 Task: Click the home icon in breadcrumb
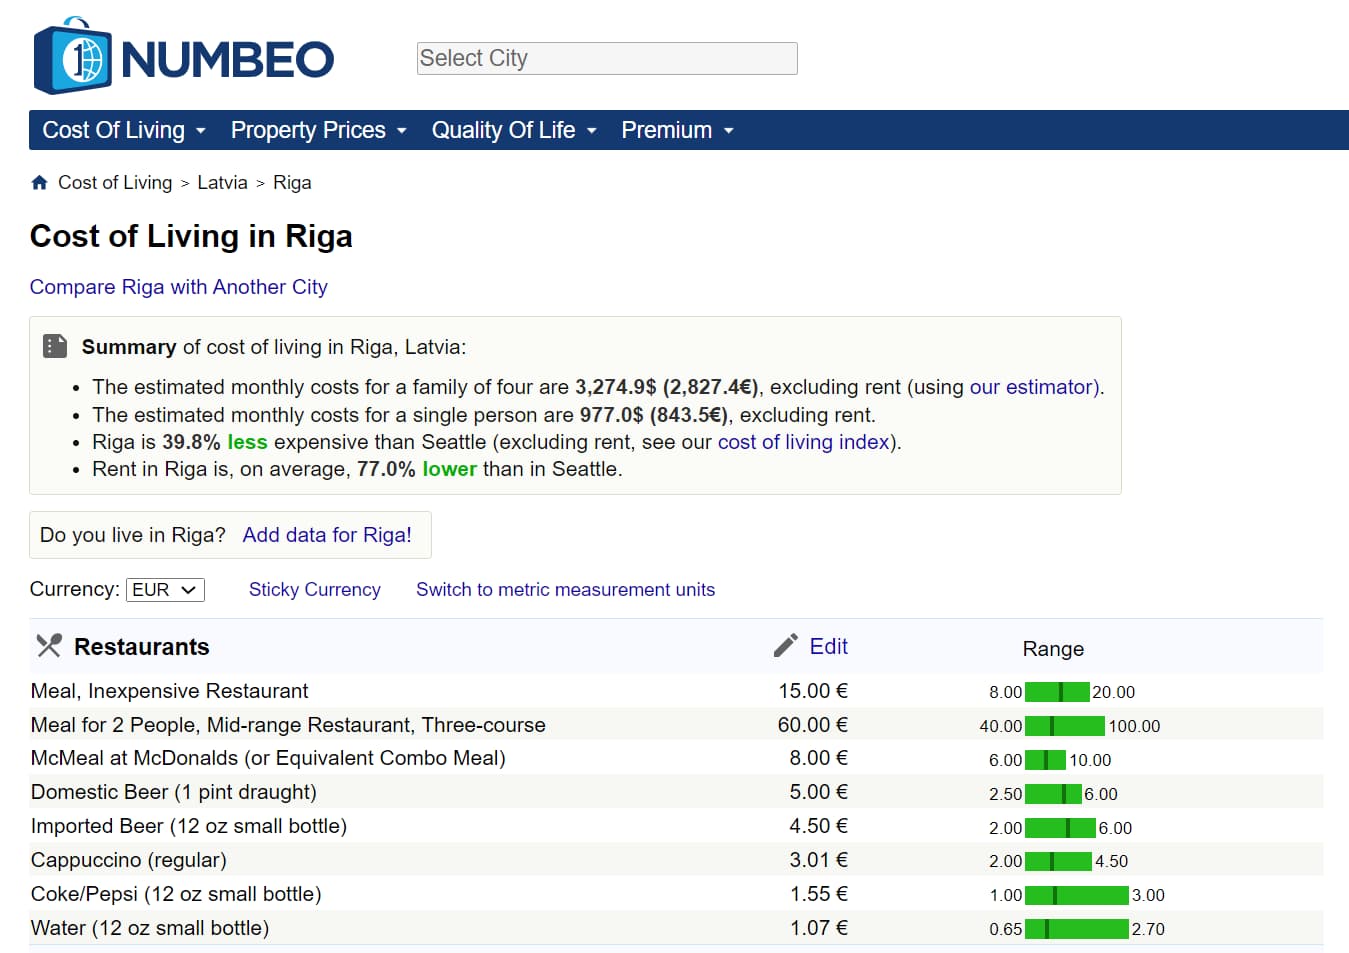pos(40,182)
